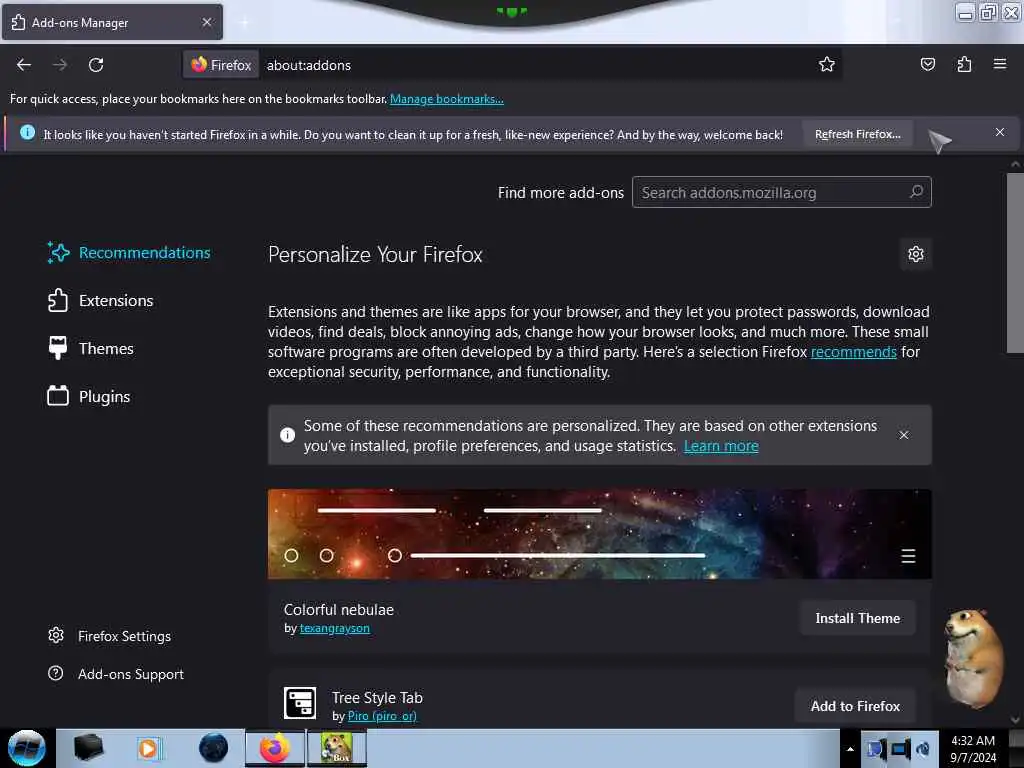The image size is (1024, 768).
Task: Open the Manage bookmarks link
Action: click(447, 99)
